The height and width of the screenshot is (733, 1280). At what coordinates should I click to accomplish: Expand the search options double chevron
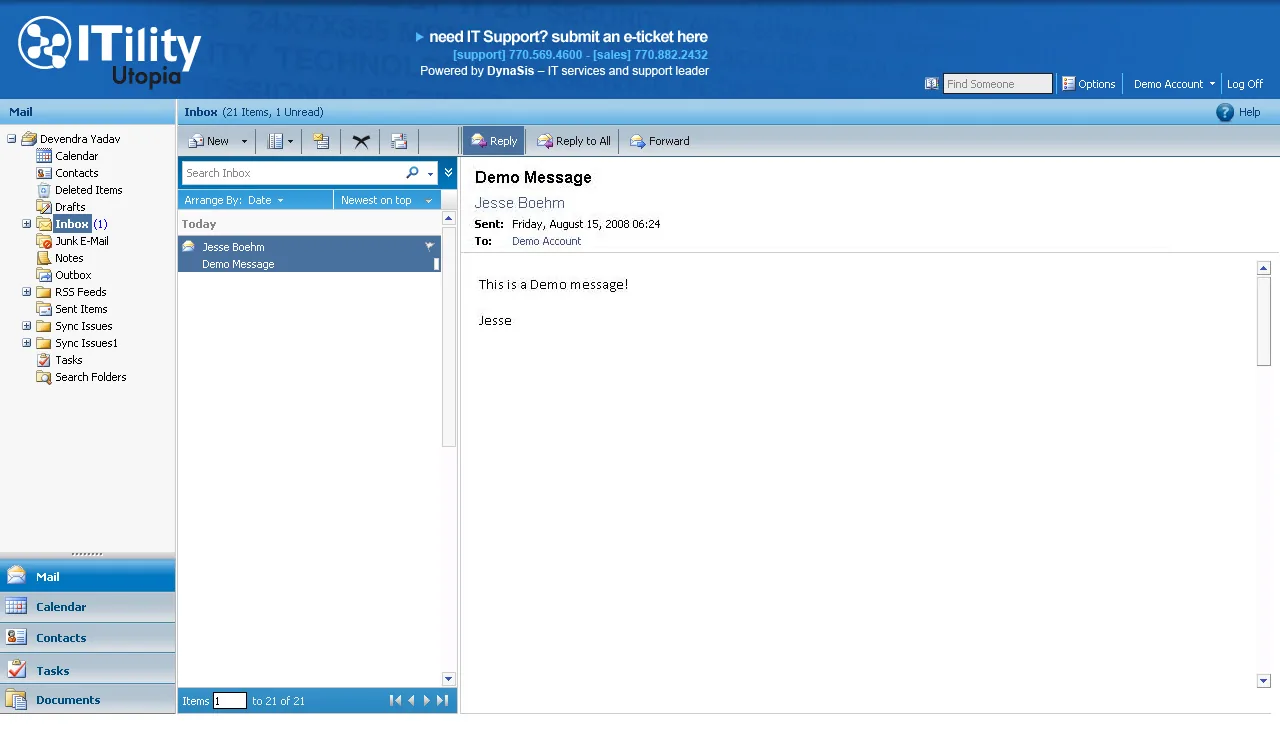tap(448, 173)
